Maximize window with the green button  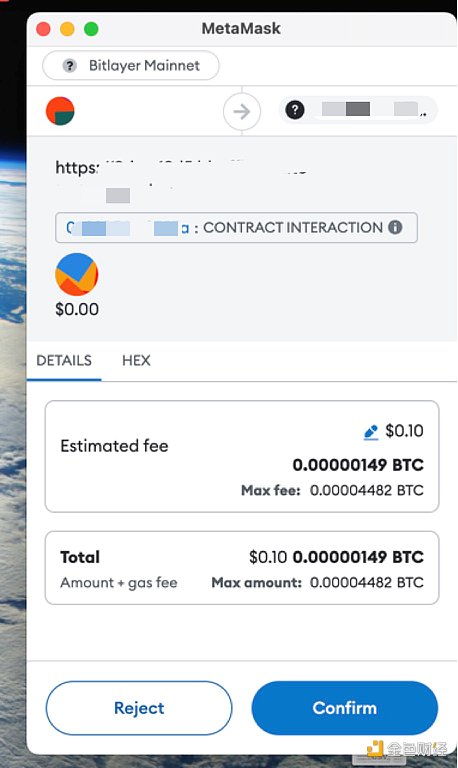pos(91,29)
